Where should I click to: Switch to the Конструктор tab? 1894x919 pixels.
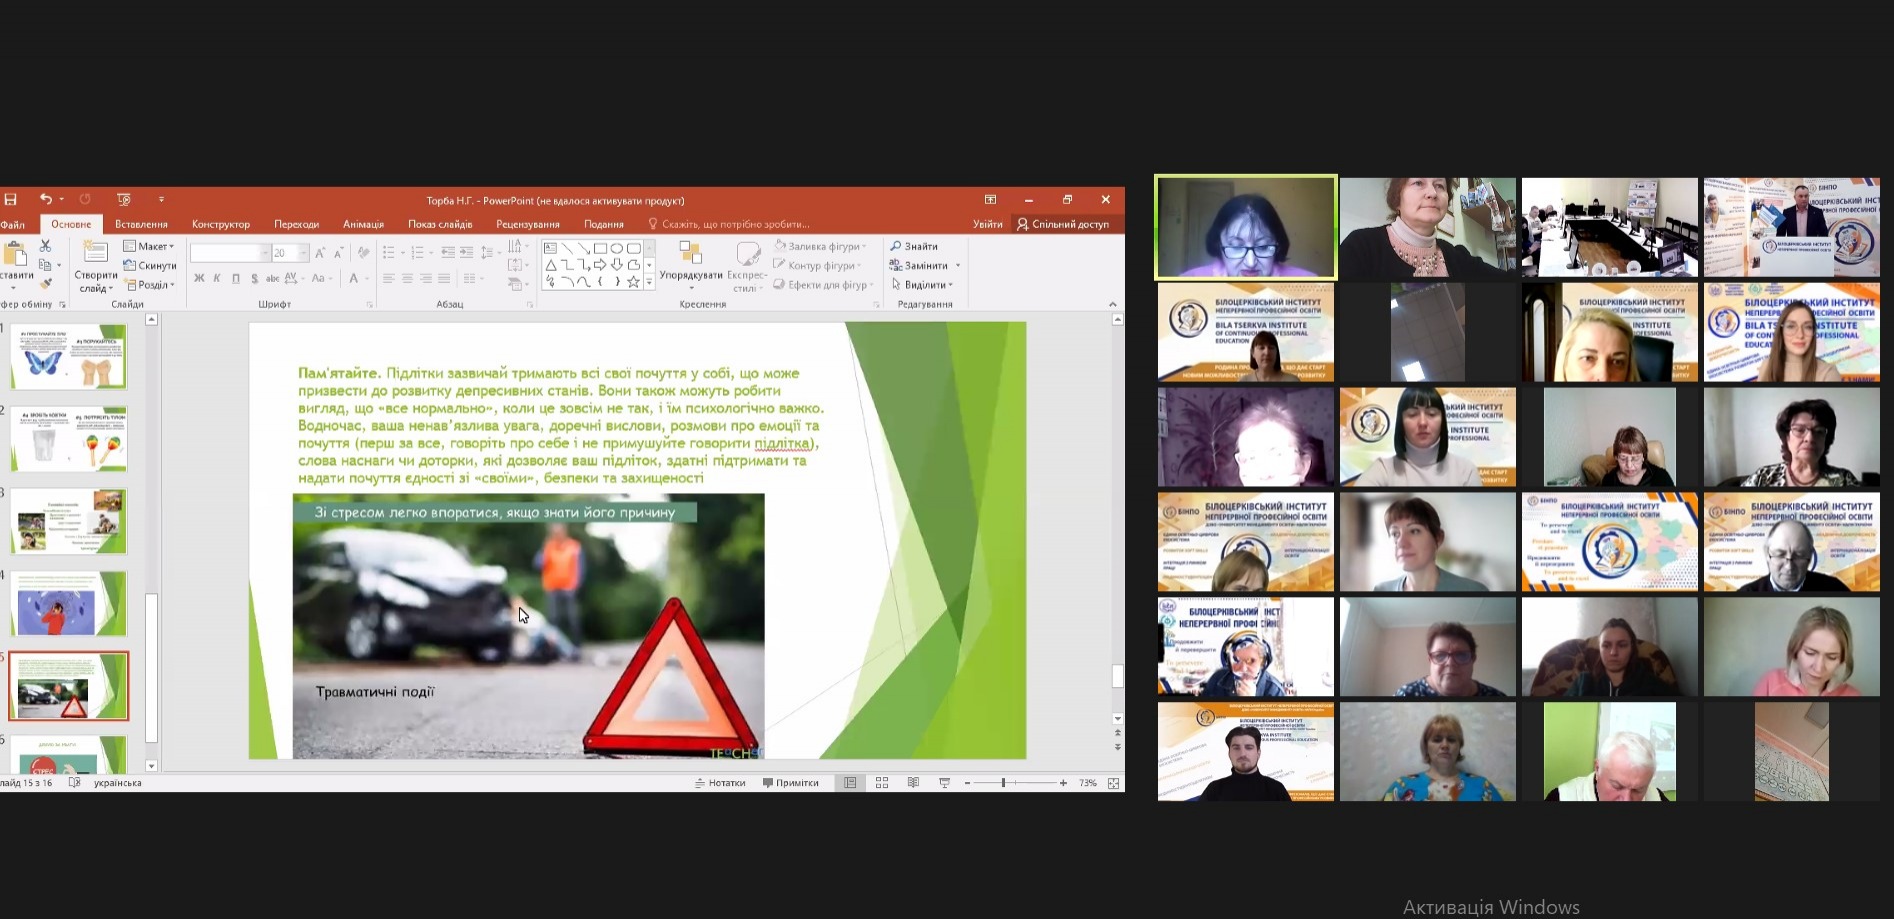pyautogui.click(x=221, y=224)
